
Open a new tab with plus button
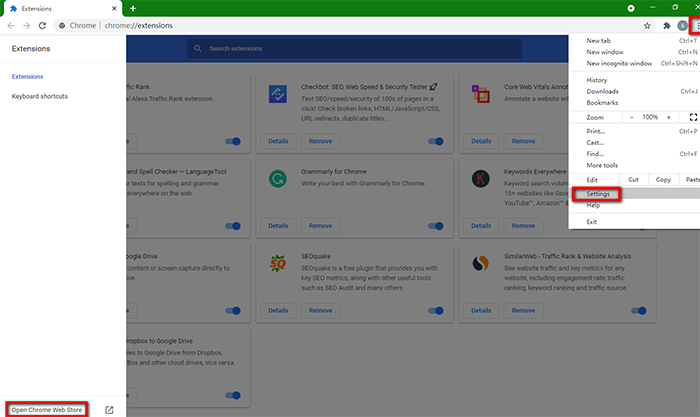133,8
